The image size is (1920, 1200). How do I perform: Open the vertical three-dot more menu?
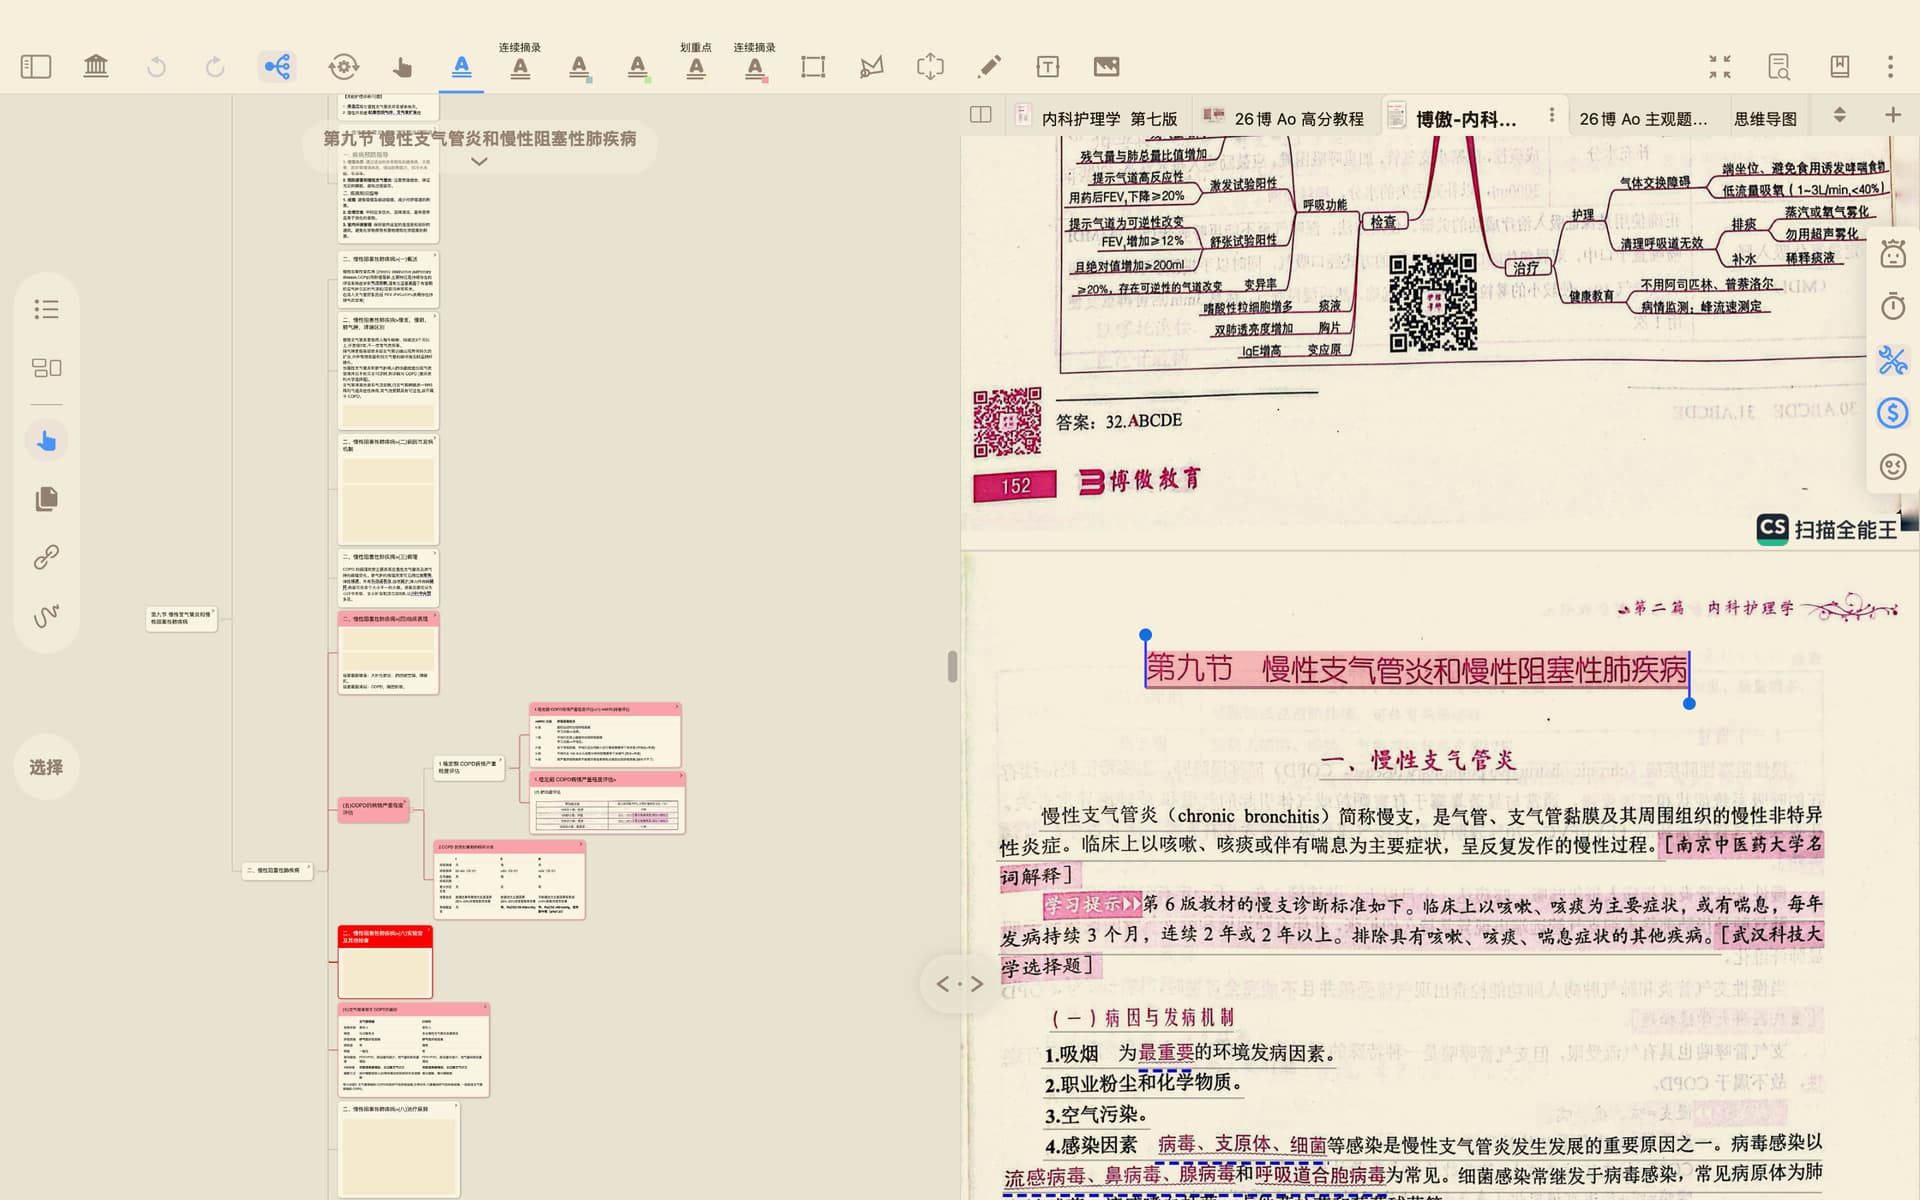(x=1890, y=67)
